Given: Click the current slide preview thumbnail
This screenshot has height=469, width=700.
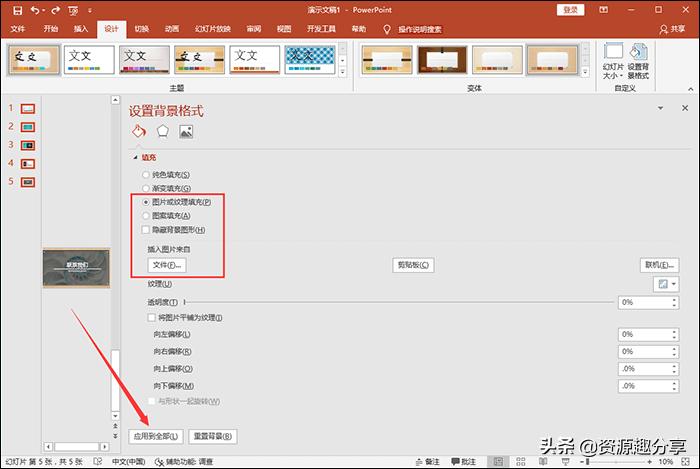Looking at the screenshot, I should click(76, 268).
